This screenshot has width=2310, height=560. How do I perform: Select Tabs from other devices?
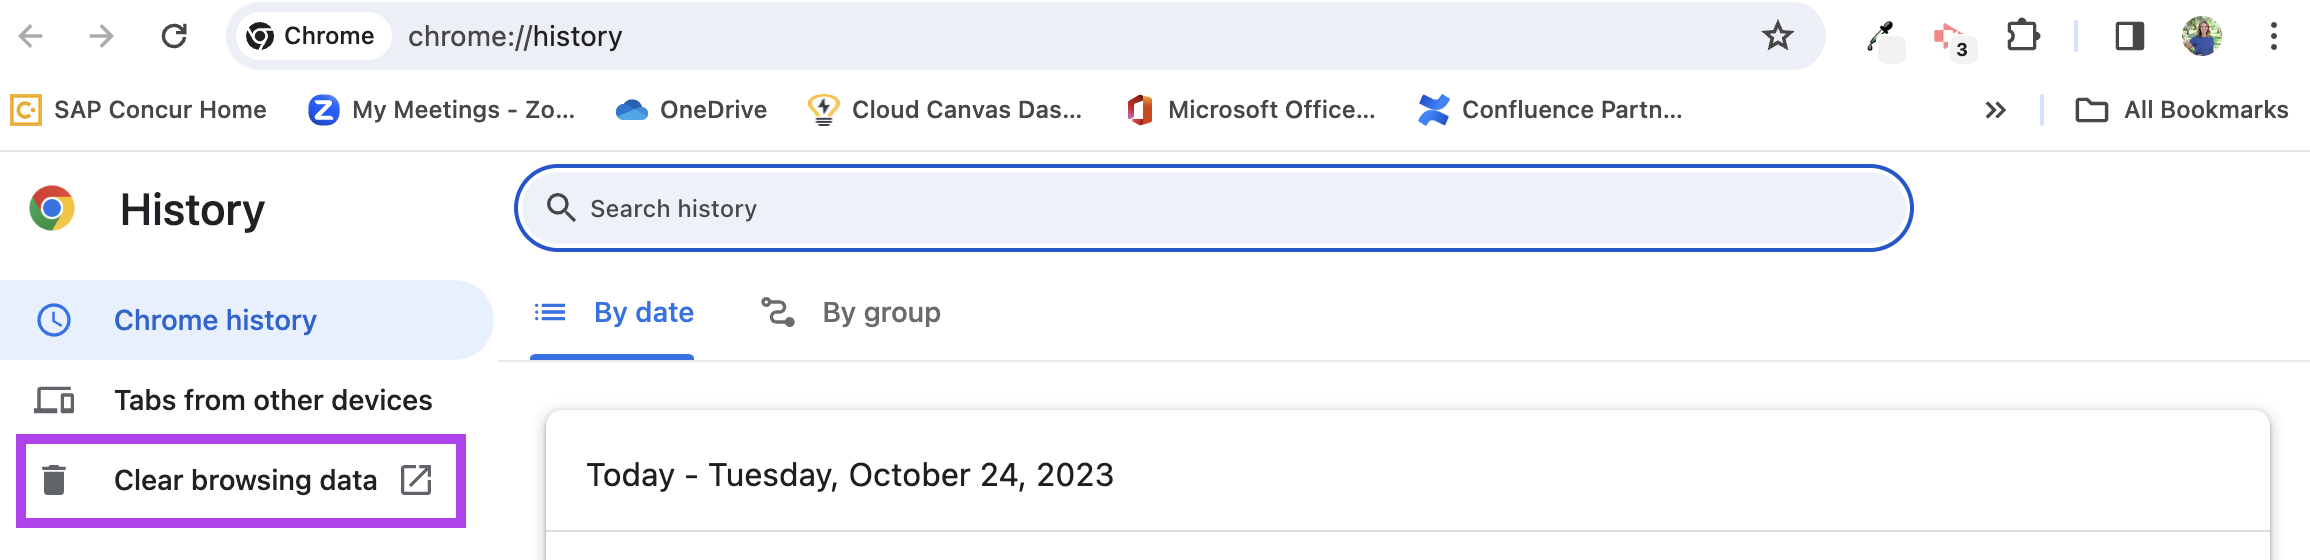coord(246,400)
